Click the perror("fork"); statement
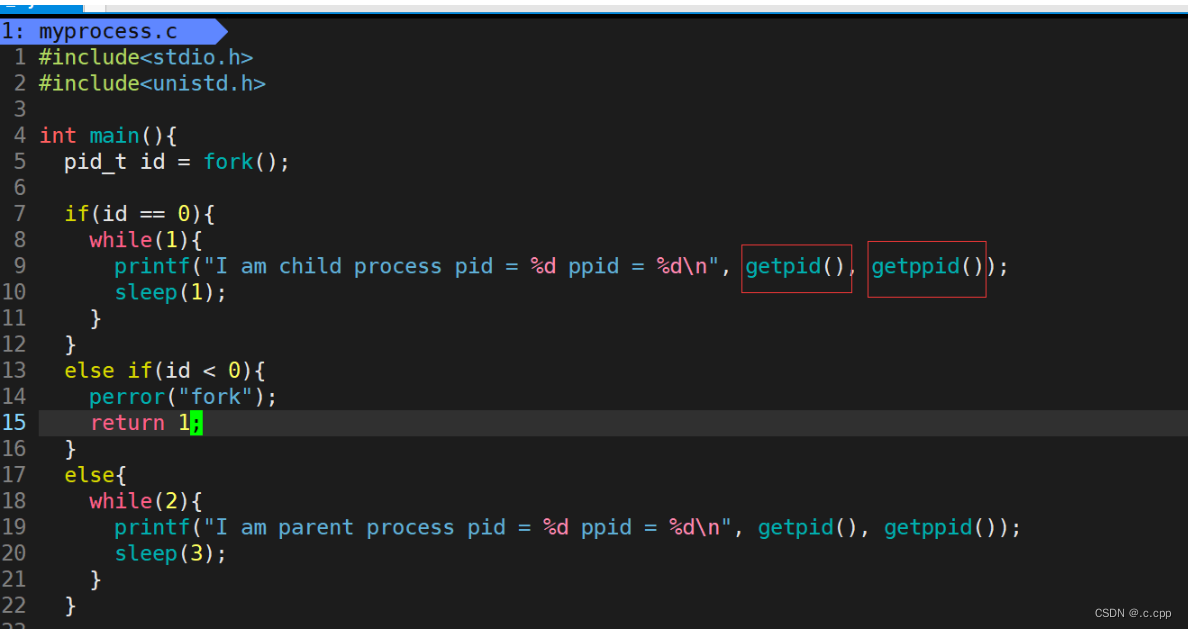 183,397
